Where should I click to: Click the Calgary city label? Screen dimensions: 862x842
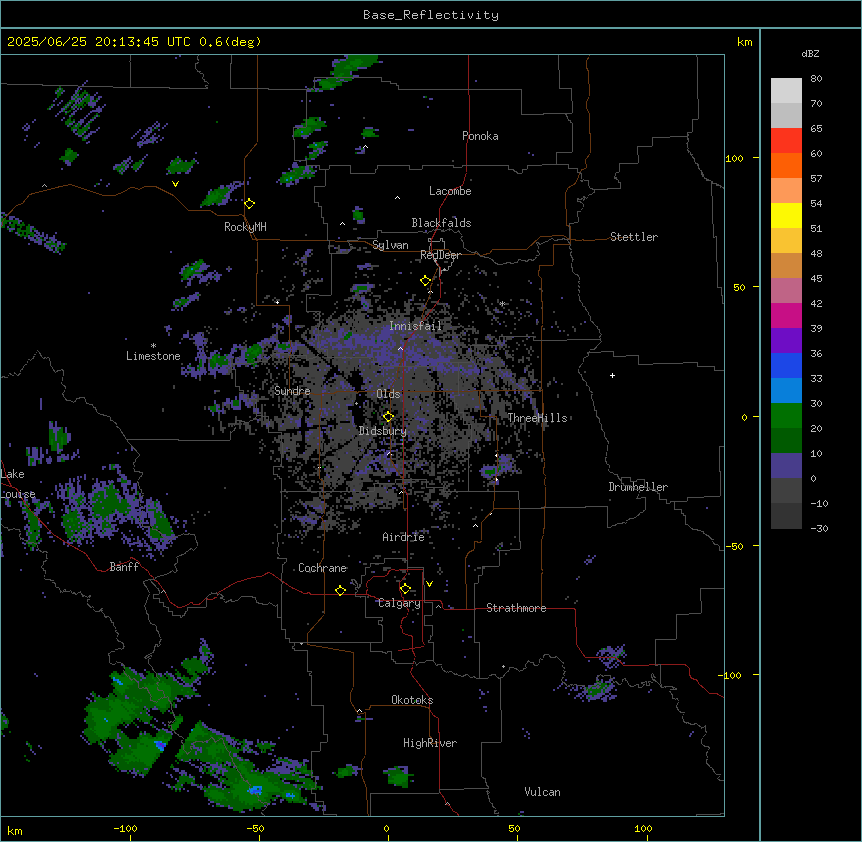(x=399, y=603)
